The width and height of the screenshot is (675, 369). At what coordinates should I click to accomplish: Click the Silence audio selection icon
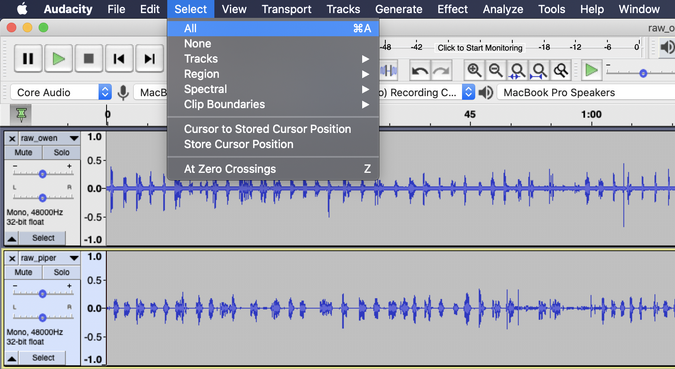coord(388,71)
